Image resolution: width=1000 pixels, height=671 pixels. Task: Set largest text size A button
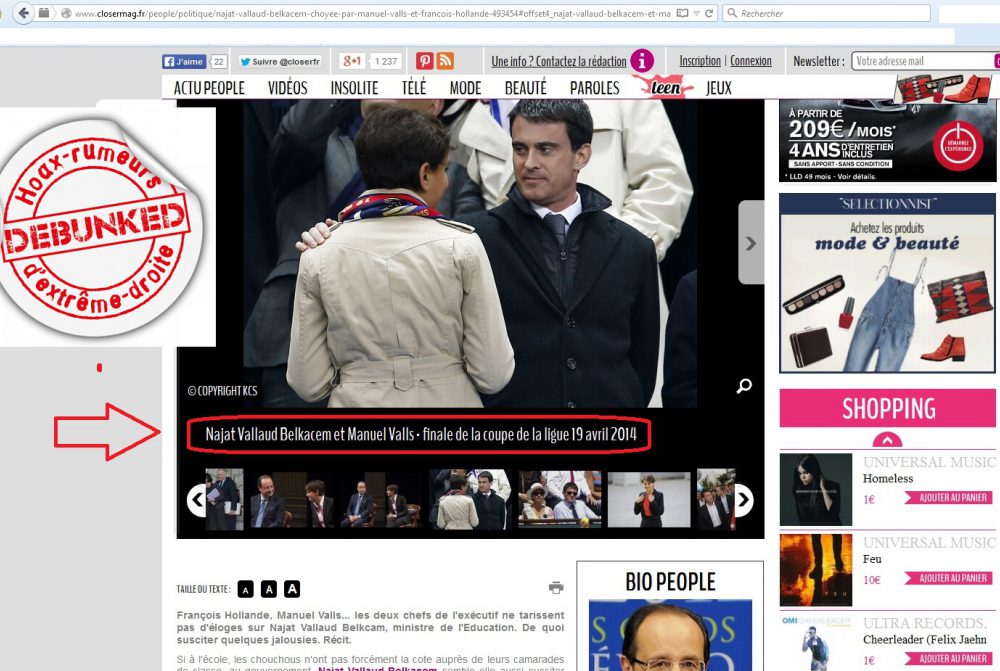292,589
